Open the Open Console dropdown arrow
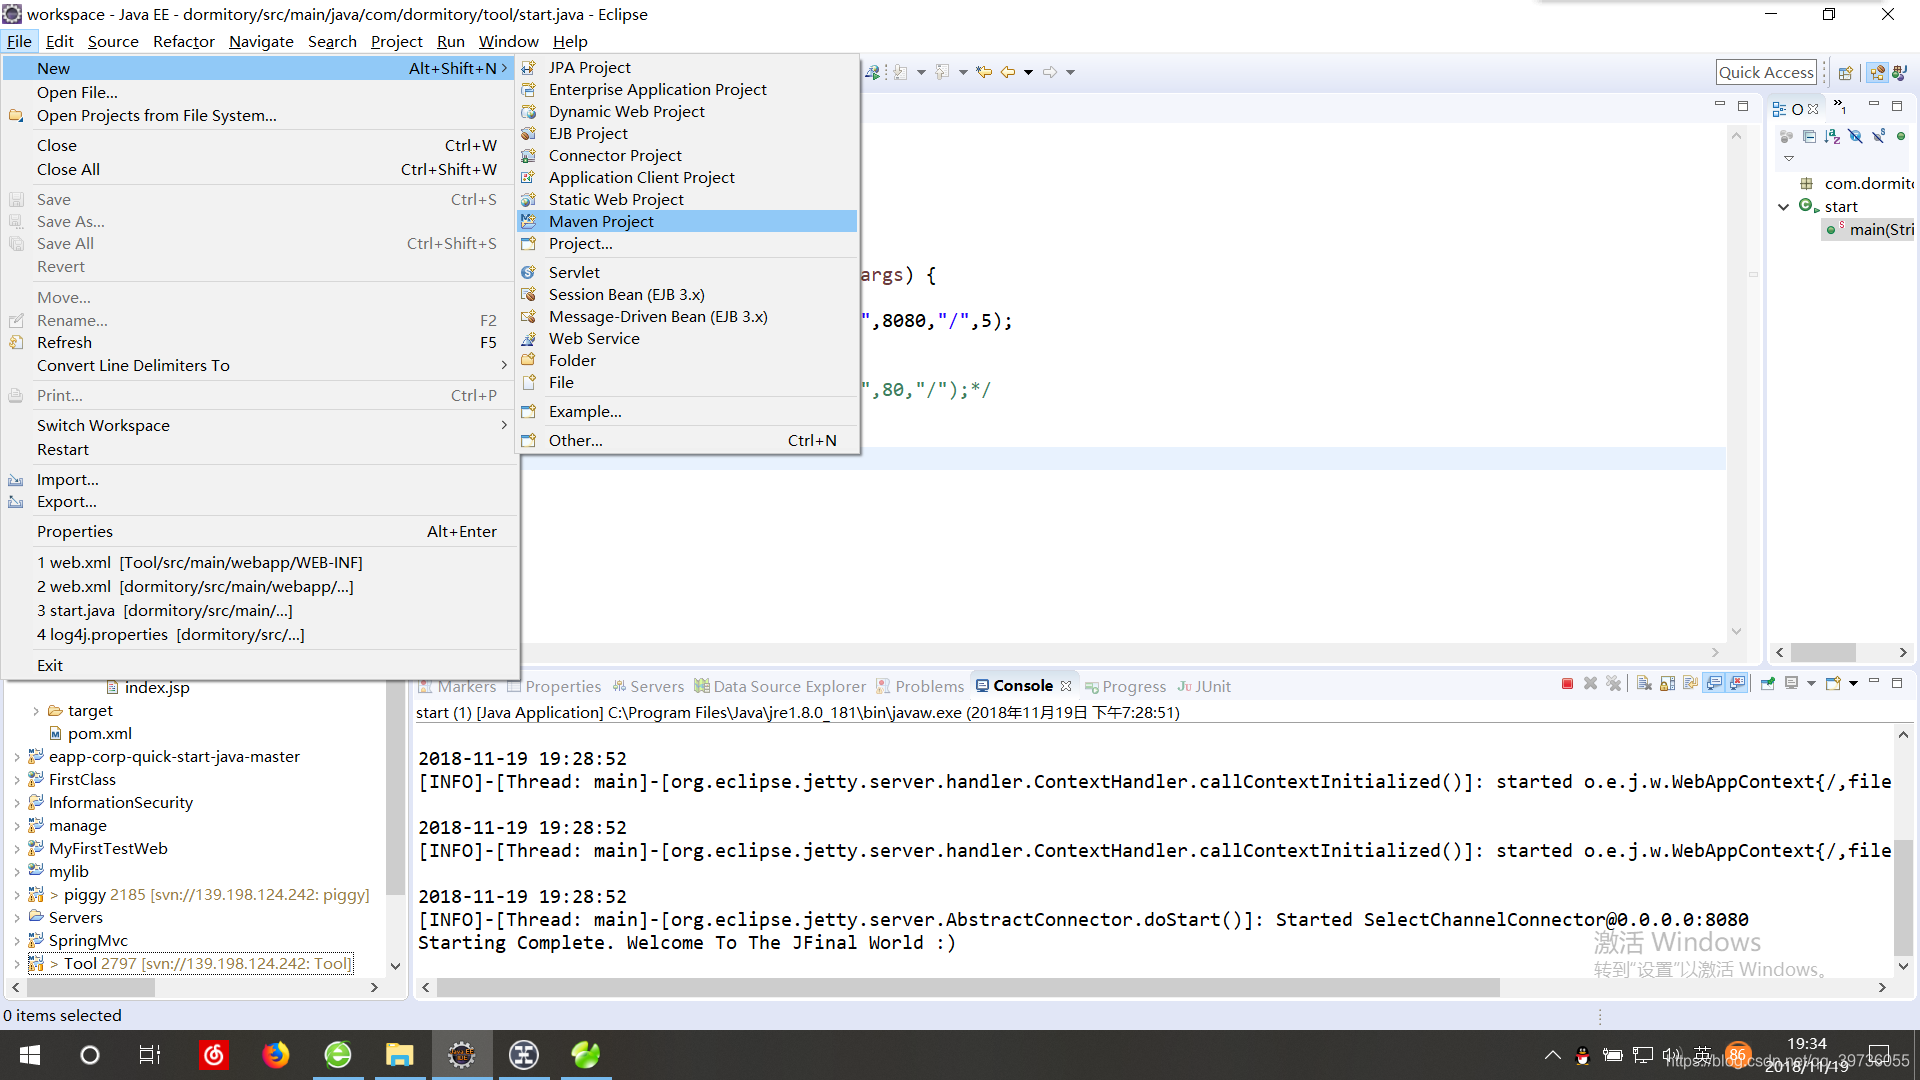1920x1080 pixels. (1853, 684)
